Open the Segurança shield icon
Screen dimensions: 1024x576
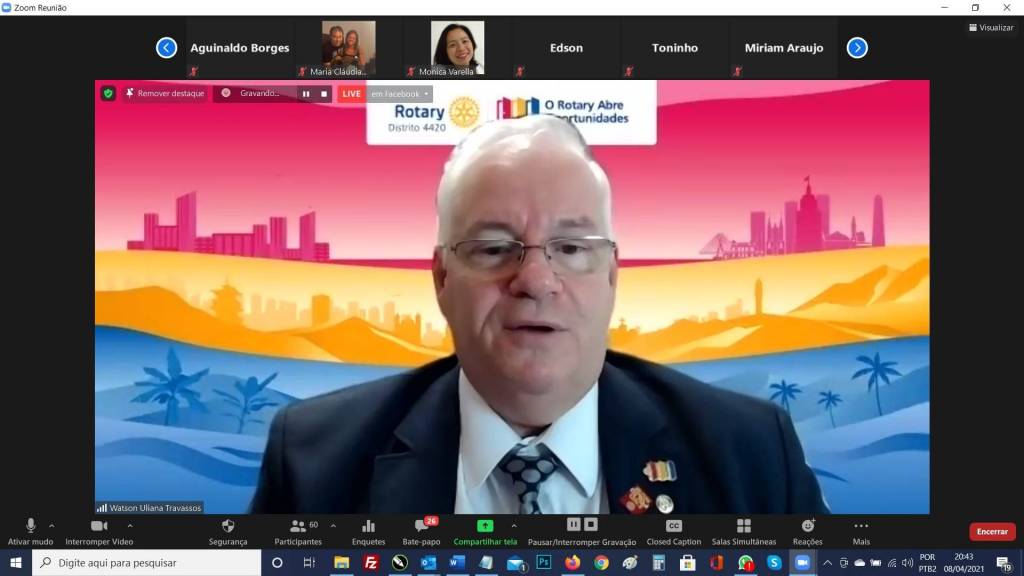tap(228, 527)
